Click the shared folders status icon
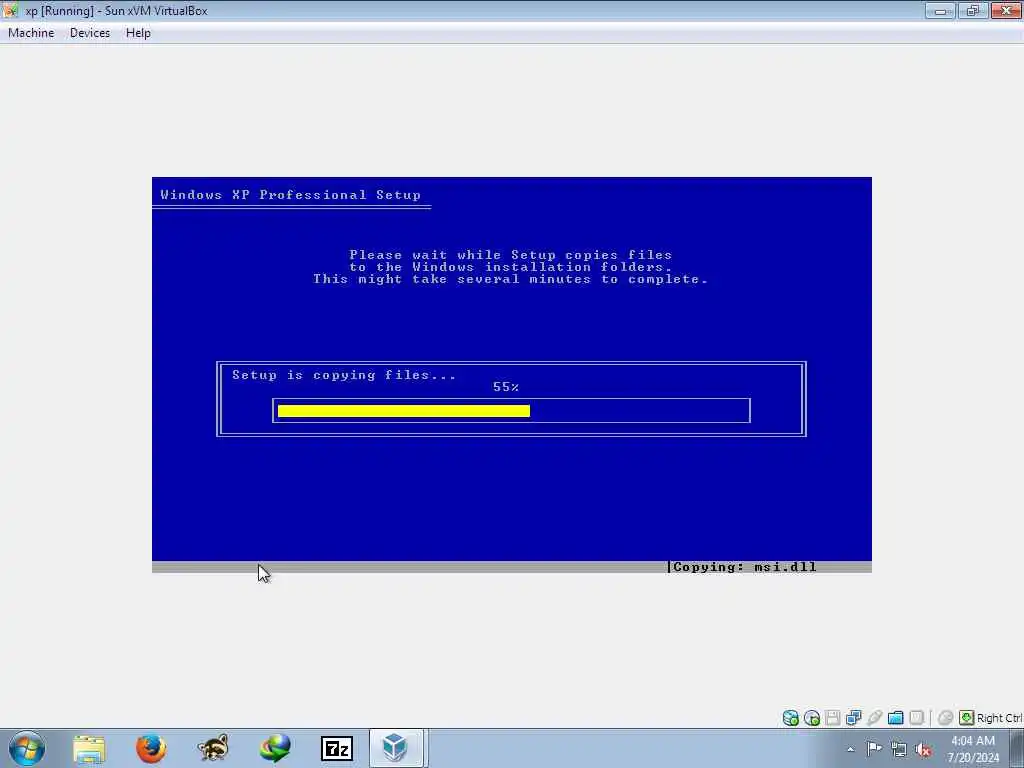 tap(895, 718)
